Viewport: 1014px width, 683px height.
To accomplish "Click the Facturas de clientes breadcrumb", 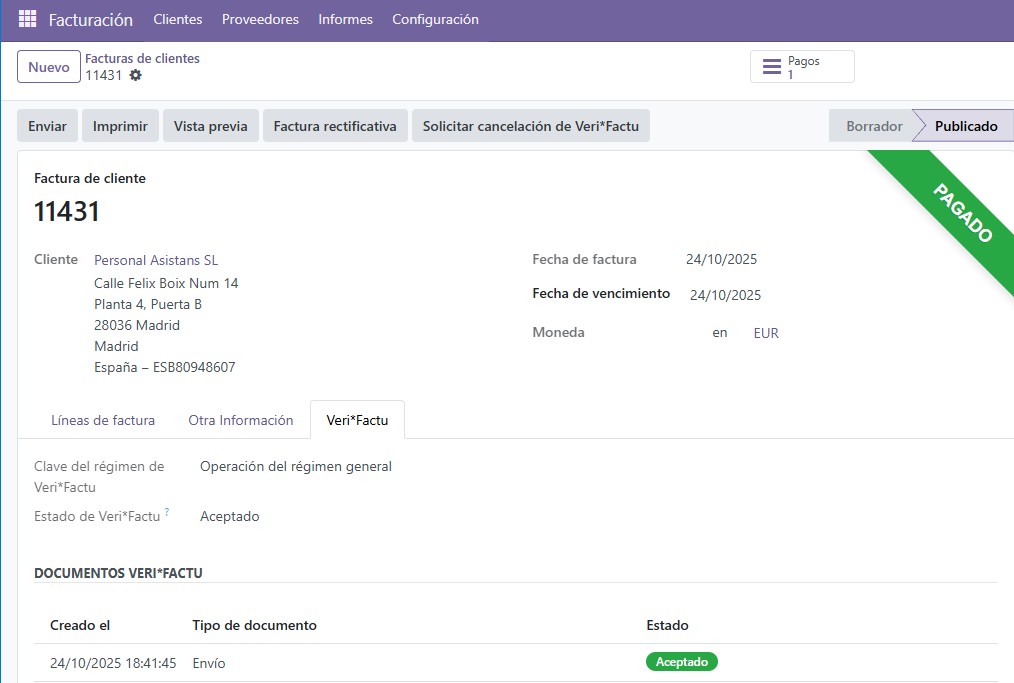I will pos(142,58).
